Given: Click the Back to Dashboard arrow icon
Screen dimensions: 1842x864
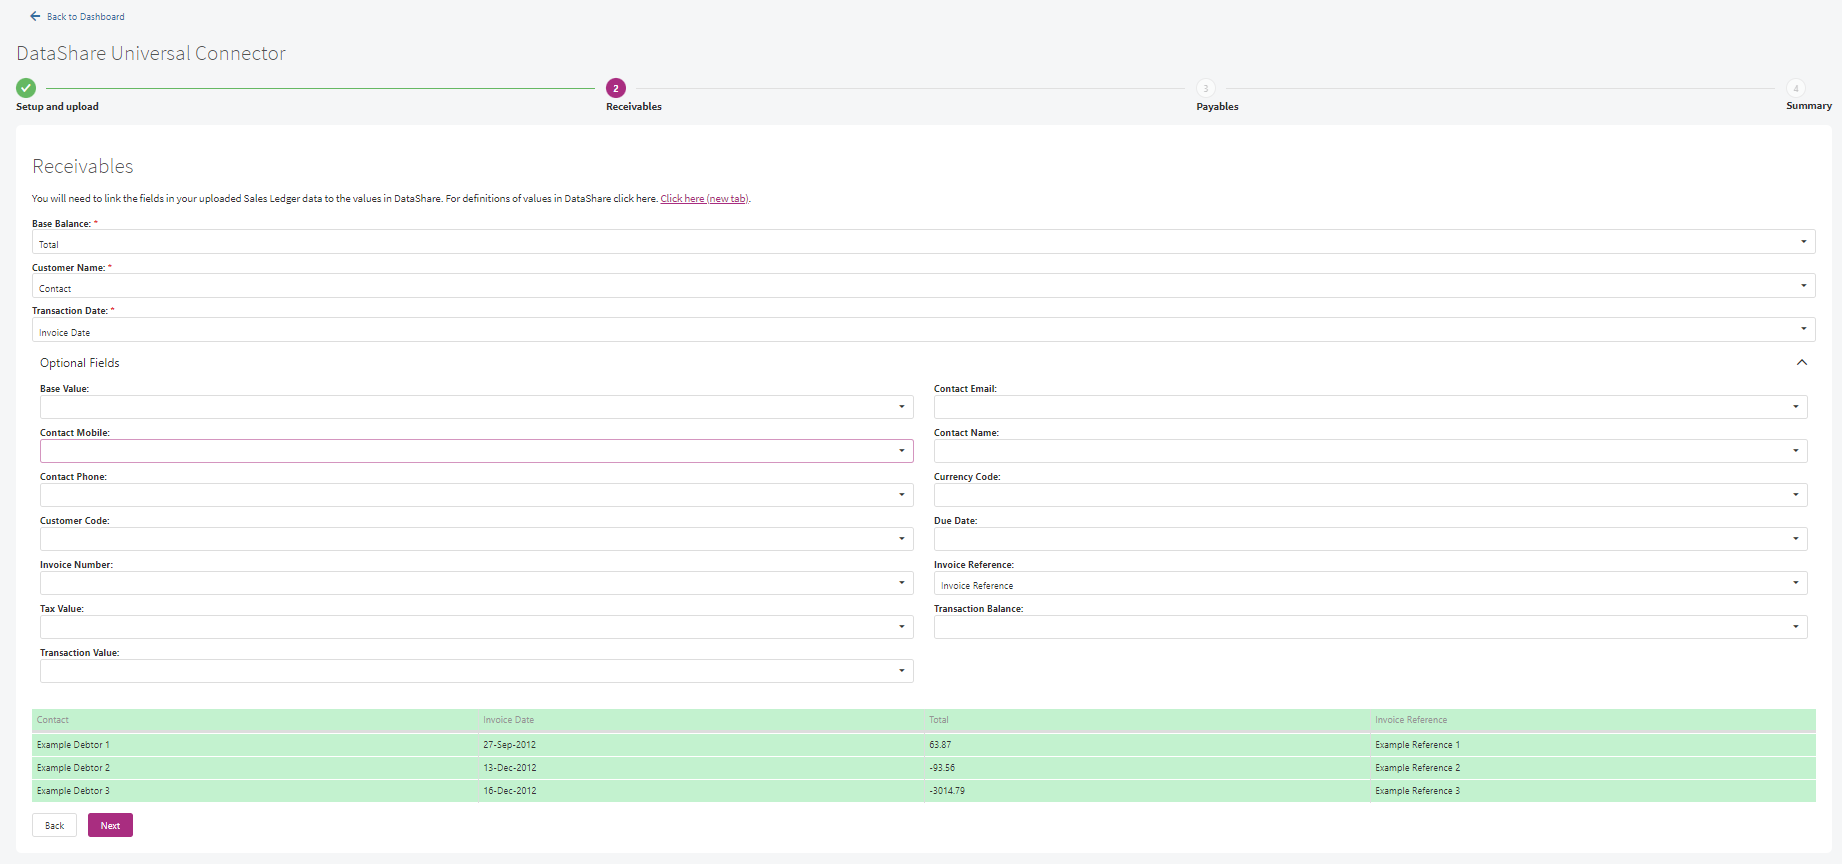Looking at the screenshot, I should 35,16.
